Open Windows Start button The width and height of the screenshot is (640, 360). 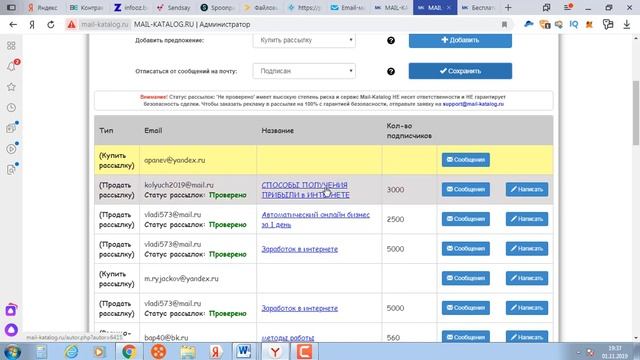tap(13, 351)
